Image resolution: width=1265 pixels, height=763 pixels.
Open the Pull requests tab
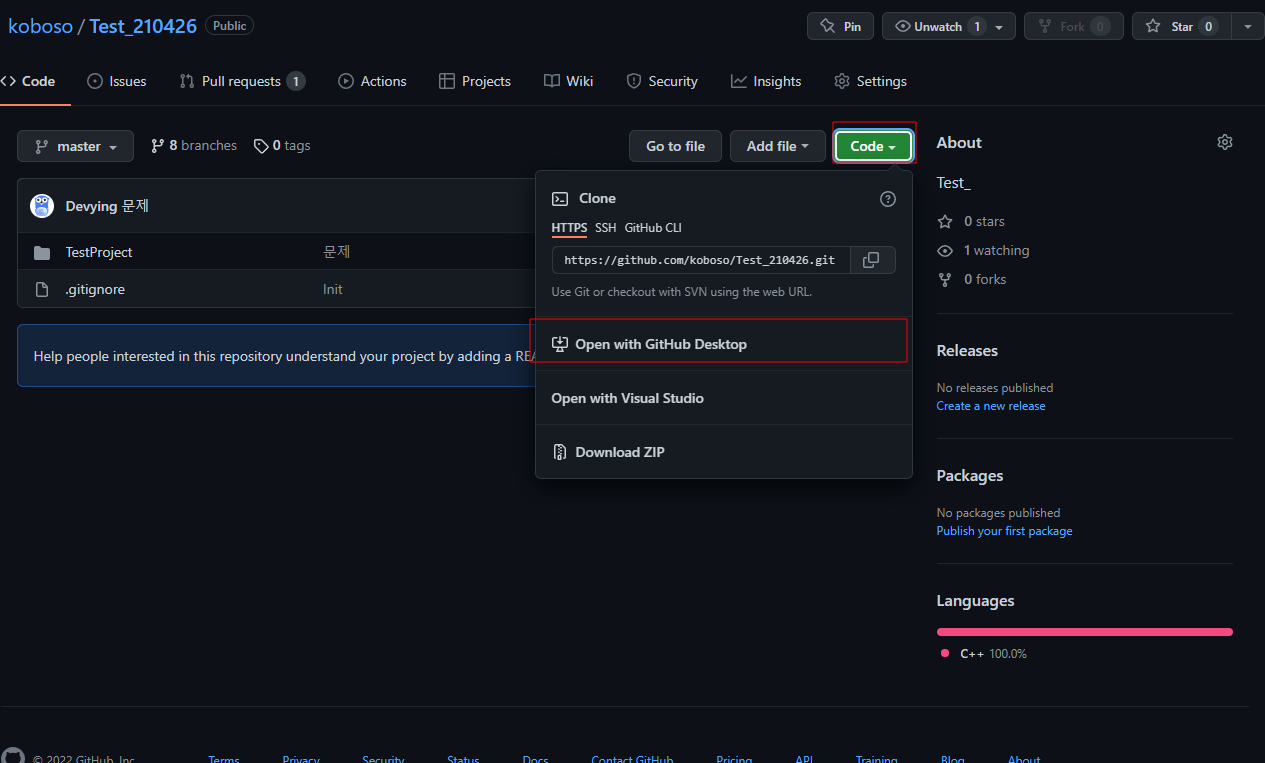pos(242,81)
